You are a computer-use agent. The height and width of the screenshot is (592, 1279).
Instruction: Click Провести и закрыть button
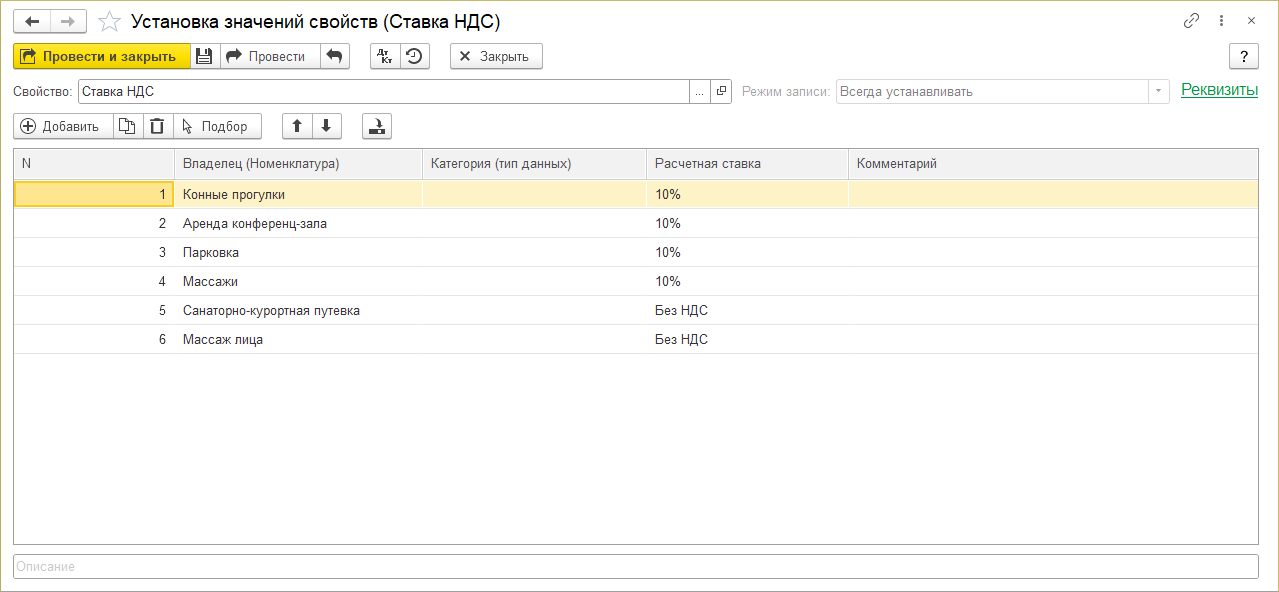(x=101, y=57)
